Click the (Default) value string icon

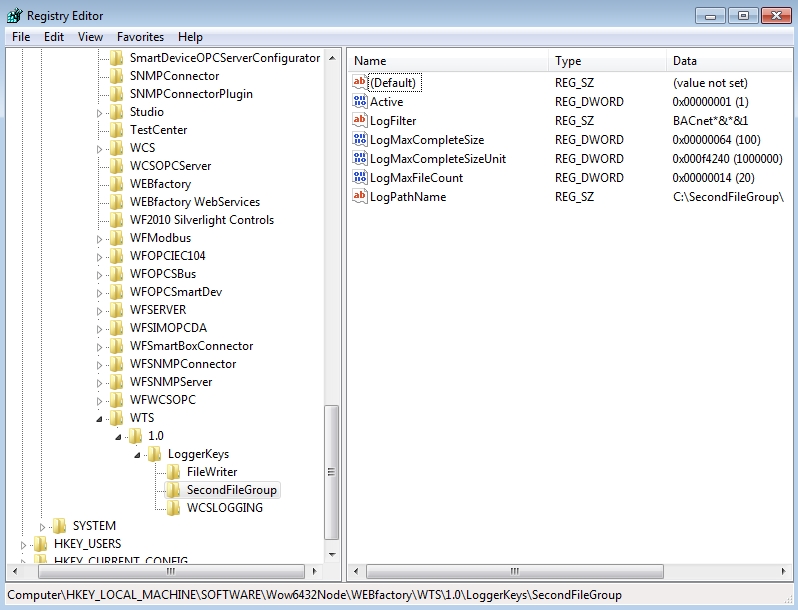360,82
